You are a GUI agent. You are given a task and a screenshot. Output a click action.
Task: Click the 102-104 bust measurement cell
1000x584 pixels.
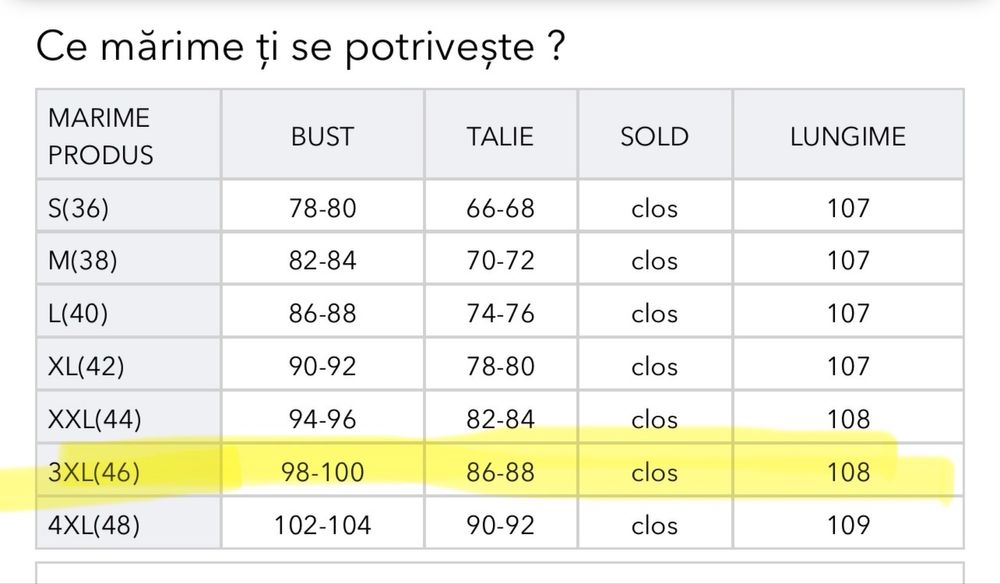pyautogui.click(x=322, y=524)
